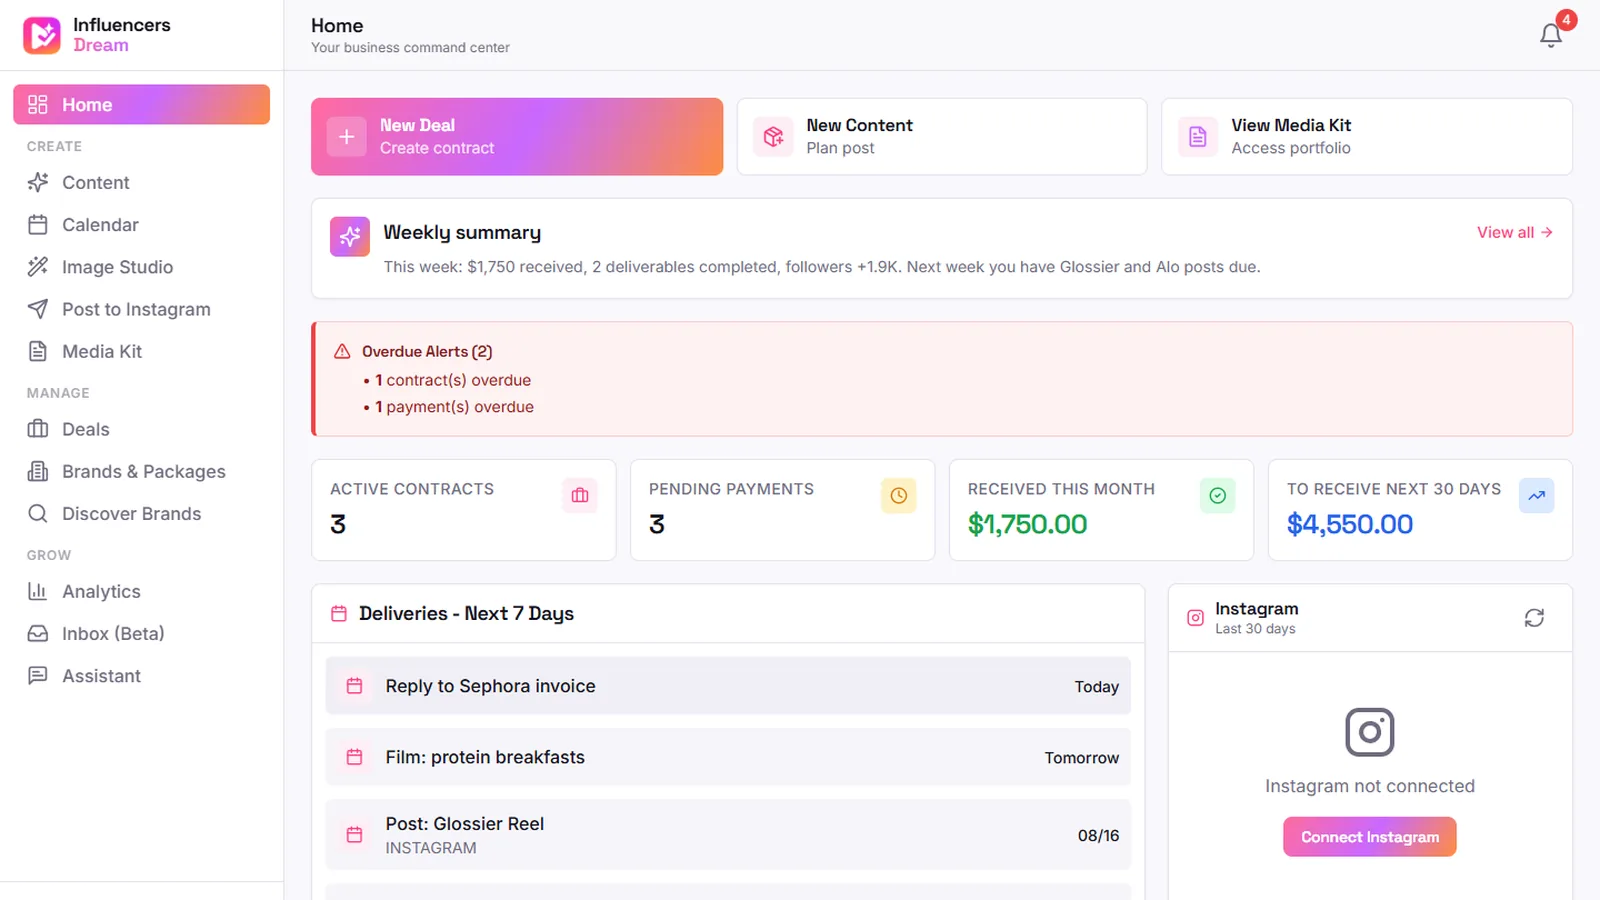Click the Pending Payments clock icon
Screen dimensions: 1600x900
tap(898, 495)
